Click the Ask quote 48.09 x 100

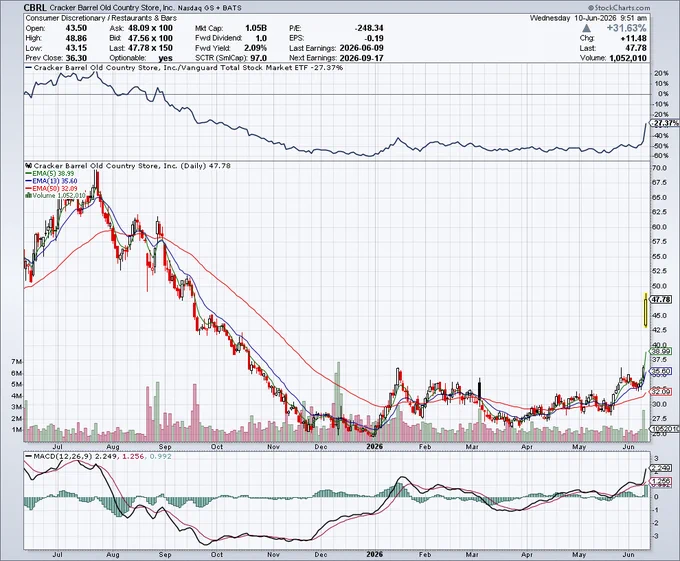click(x=150, y=28)
